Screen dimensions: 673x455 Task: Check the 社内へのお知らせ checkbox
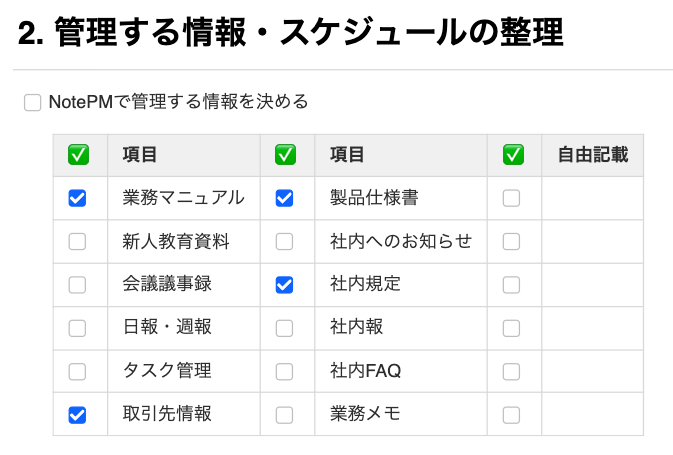click(x=284, y=241)
